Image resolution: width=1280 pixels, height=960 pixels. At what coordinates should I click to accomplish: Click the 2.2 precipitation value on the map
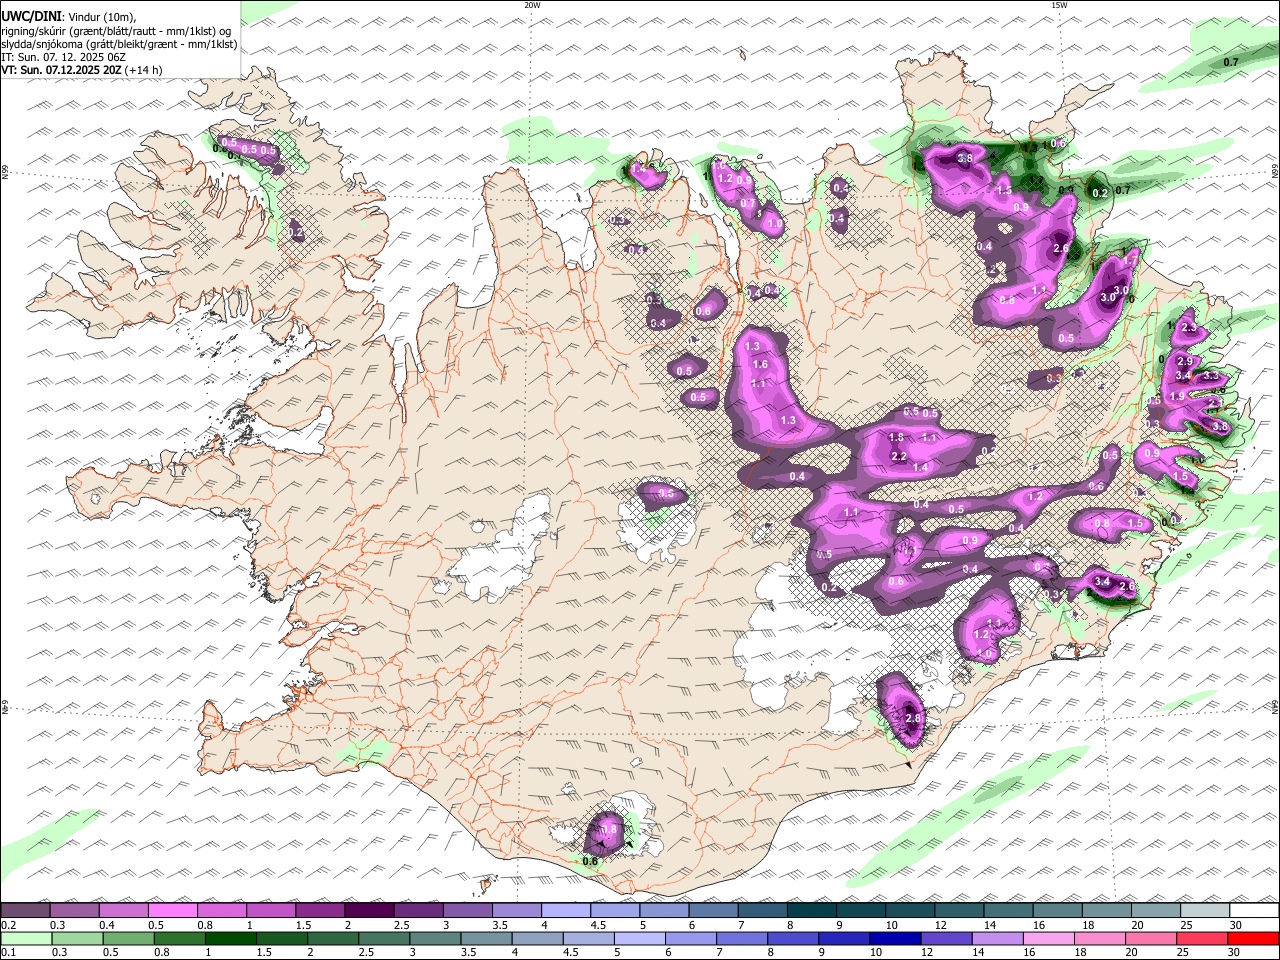coord(898,457)
